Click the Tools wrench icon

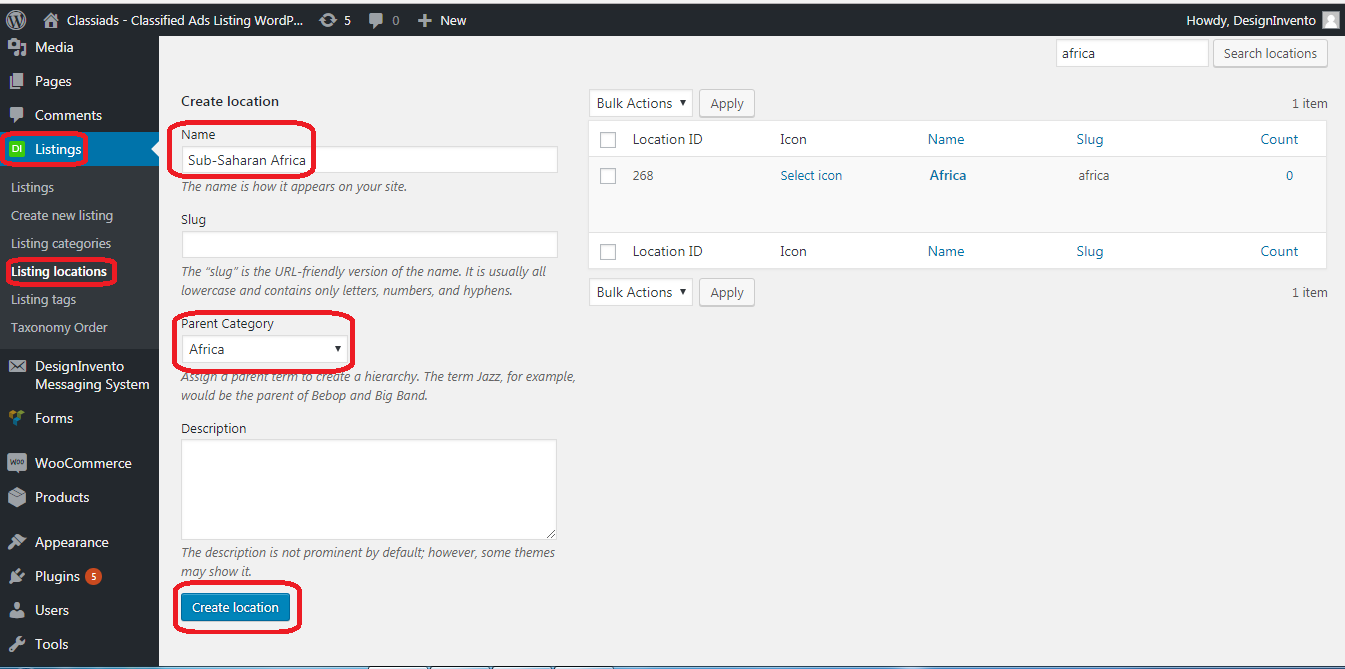pyautogui.click(x=17, y=644)
